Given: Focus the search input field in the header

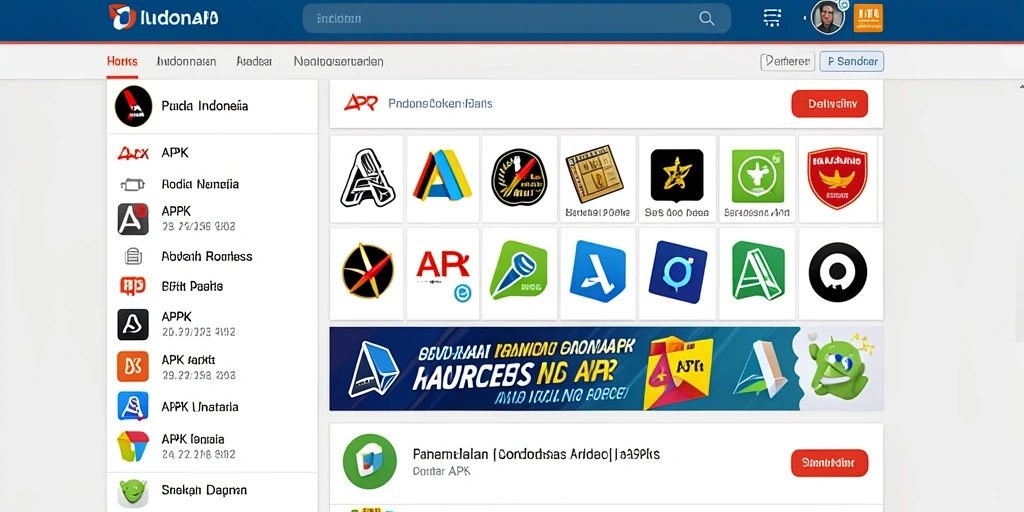Looking at the screenshot, I should click(x=517, y=18).
